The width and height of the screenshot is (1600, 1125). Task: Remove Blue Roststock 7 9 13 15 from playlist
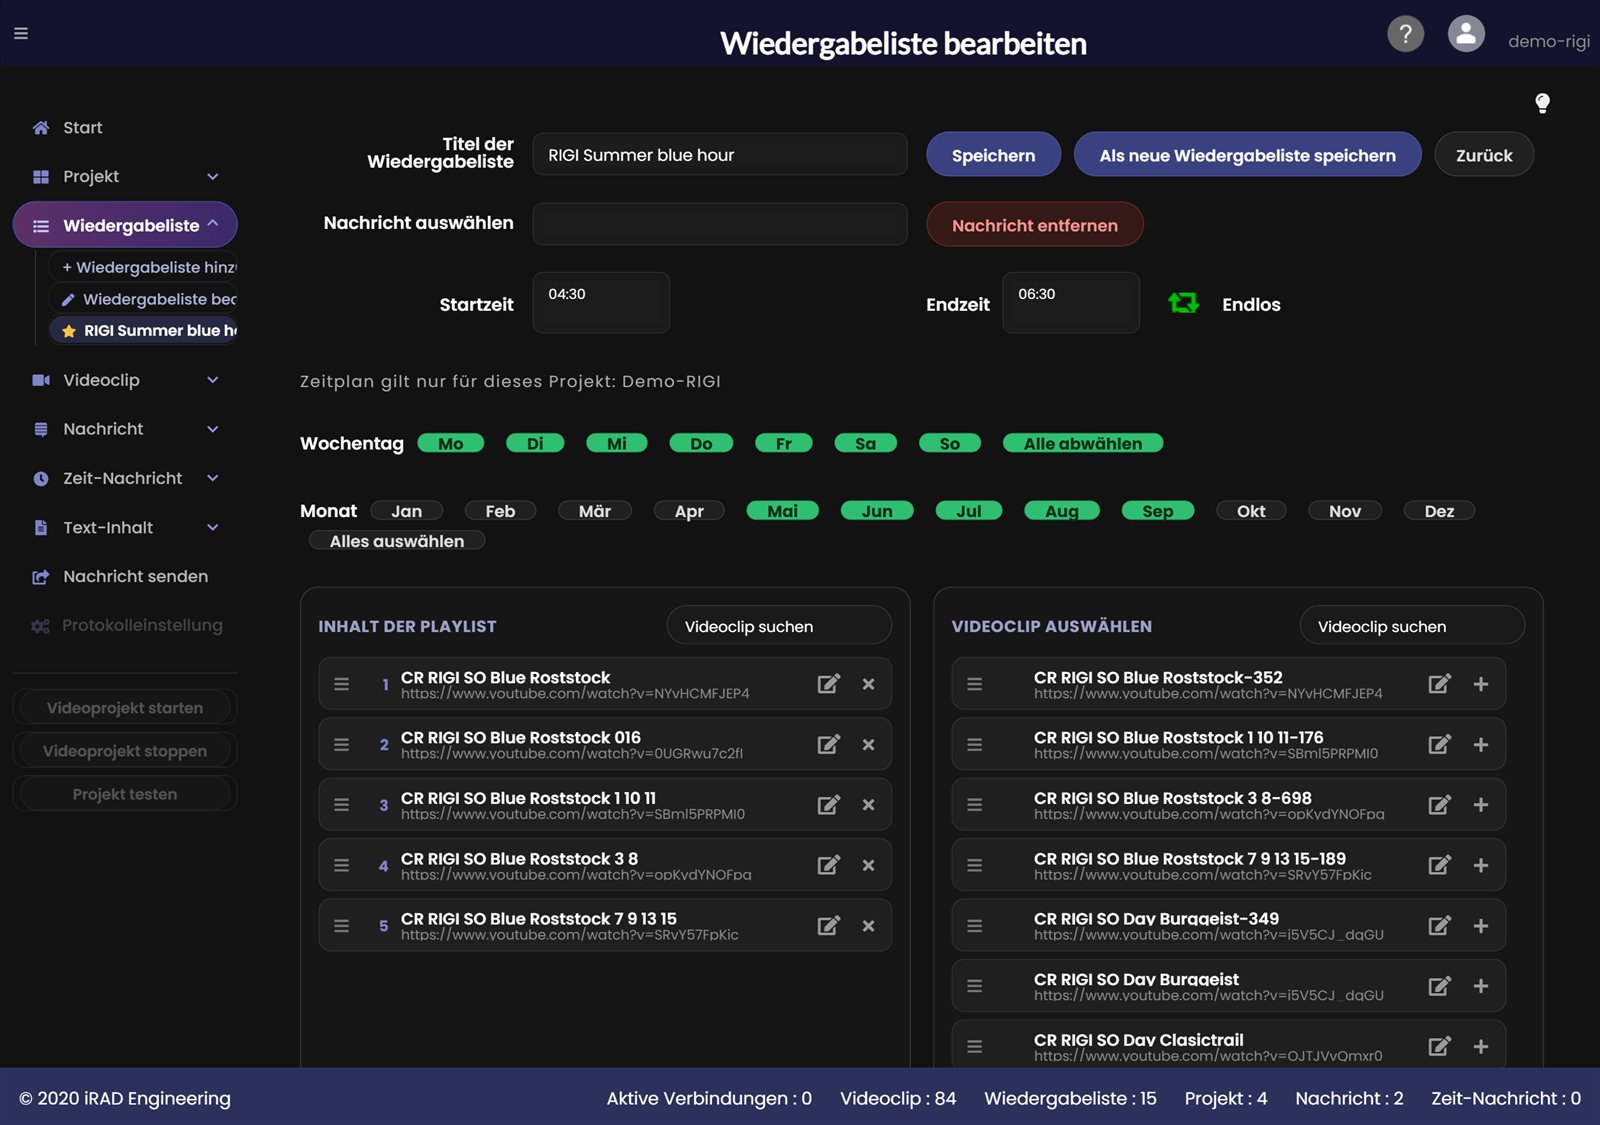[x=868, y=926]
